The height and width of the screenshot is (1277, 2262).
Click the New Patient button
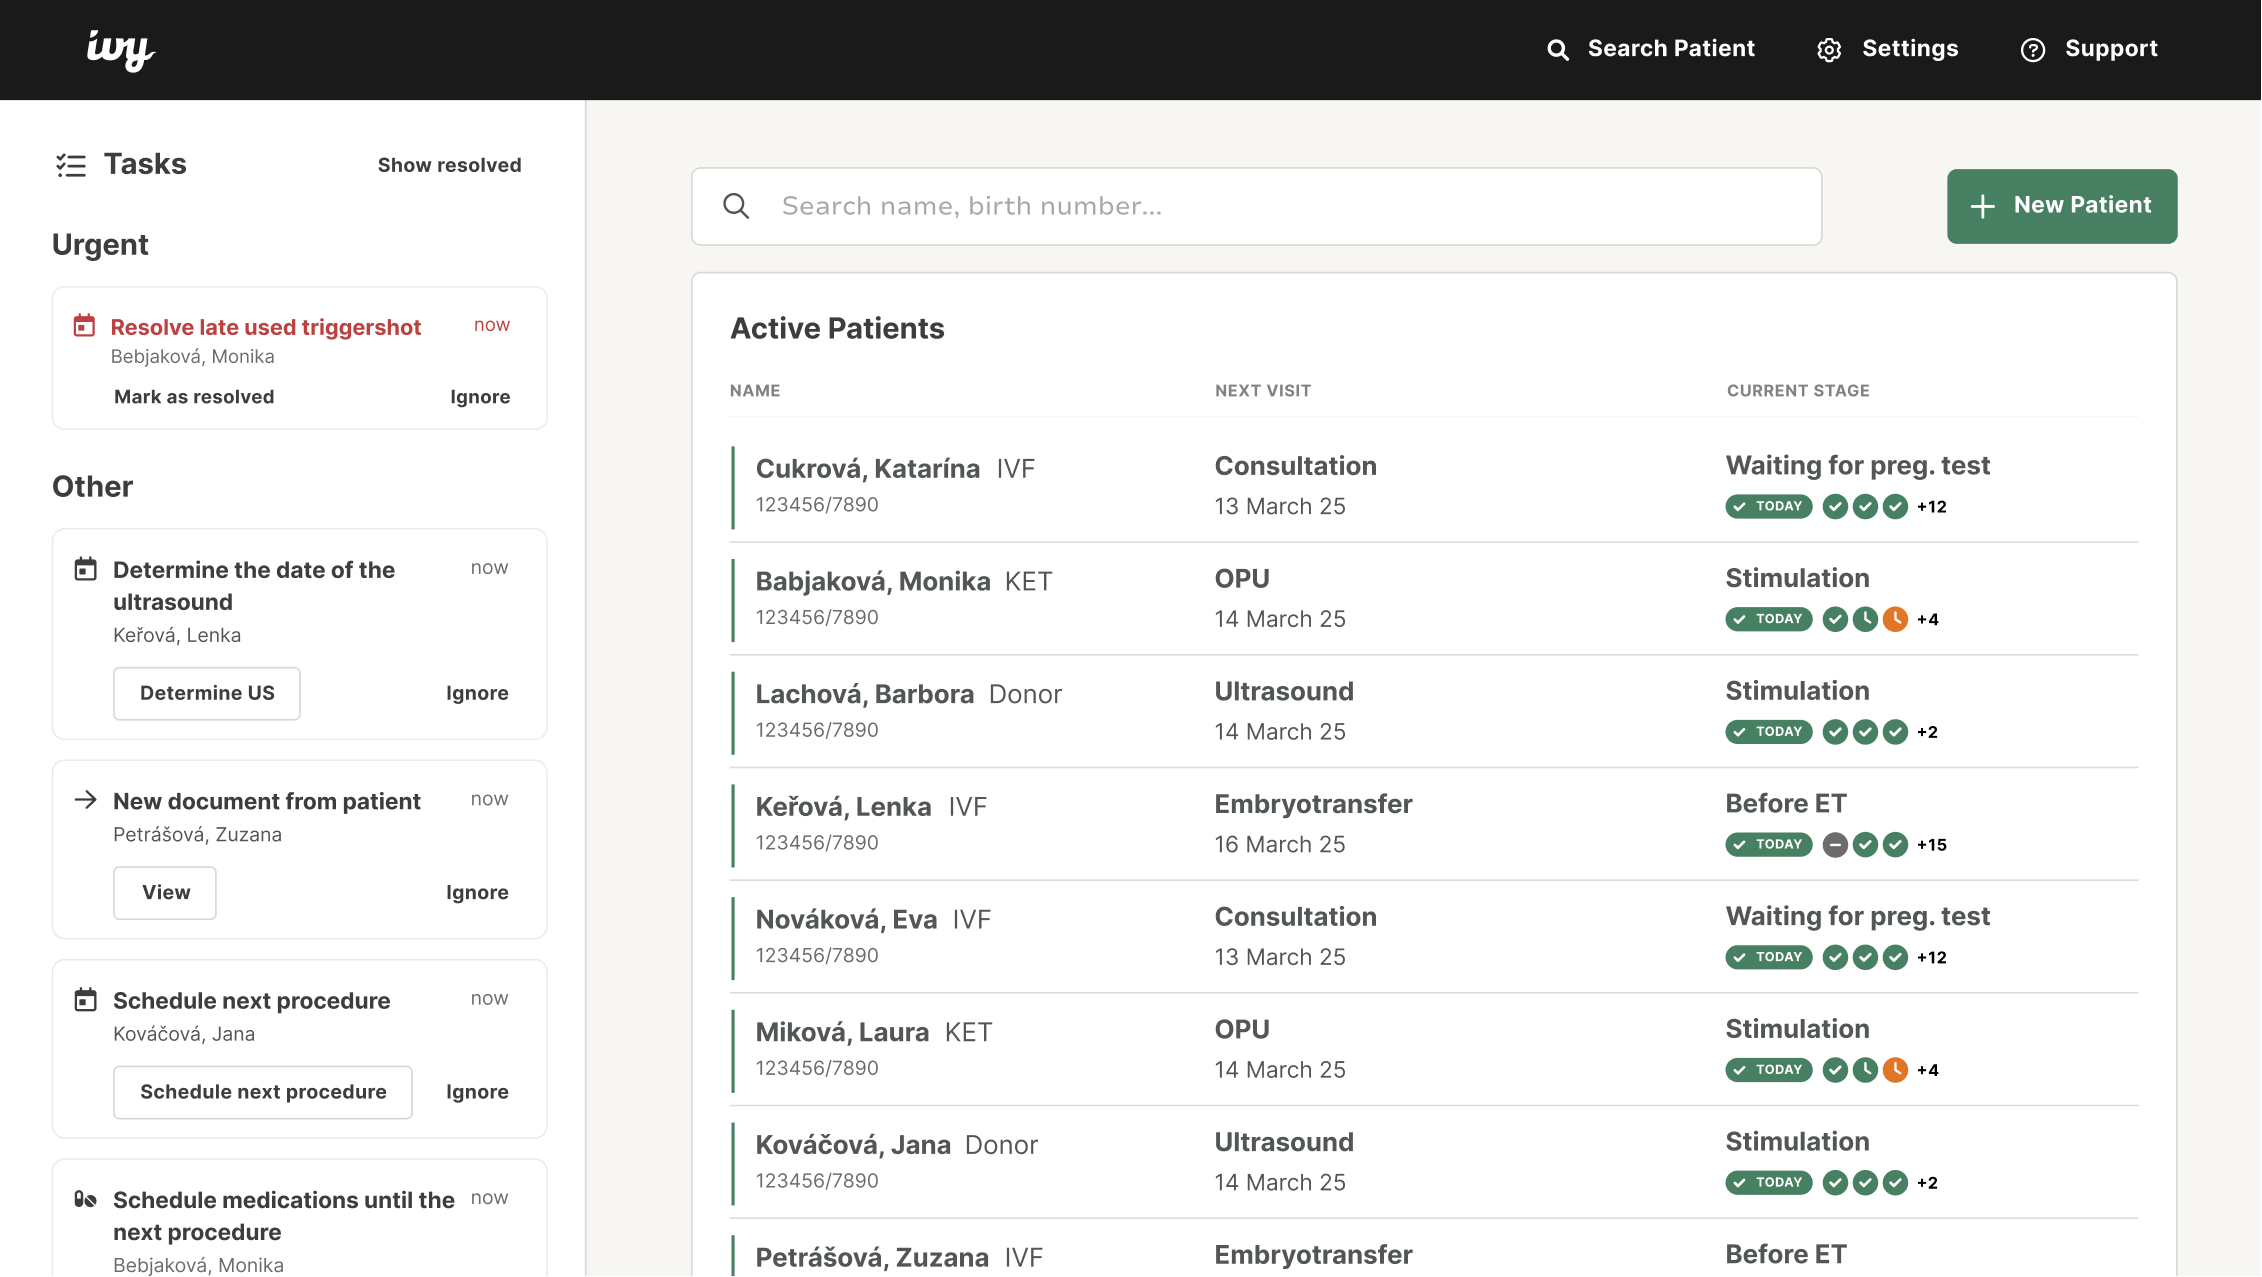coord(2061,206)
